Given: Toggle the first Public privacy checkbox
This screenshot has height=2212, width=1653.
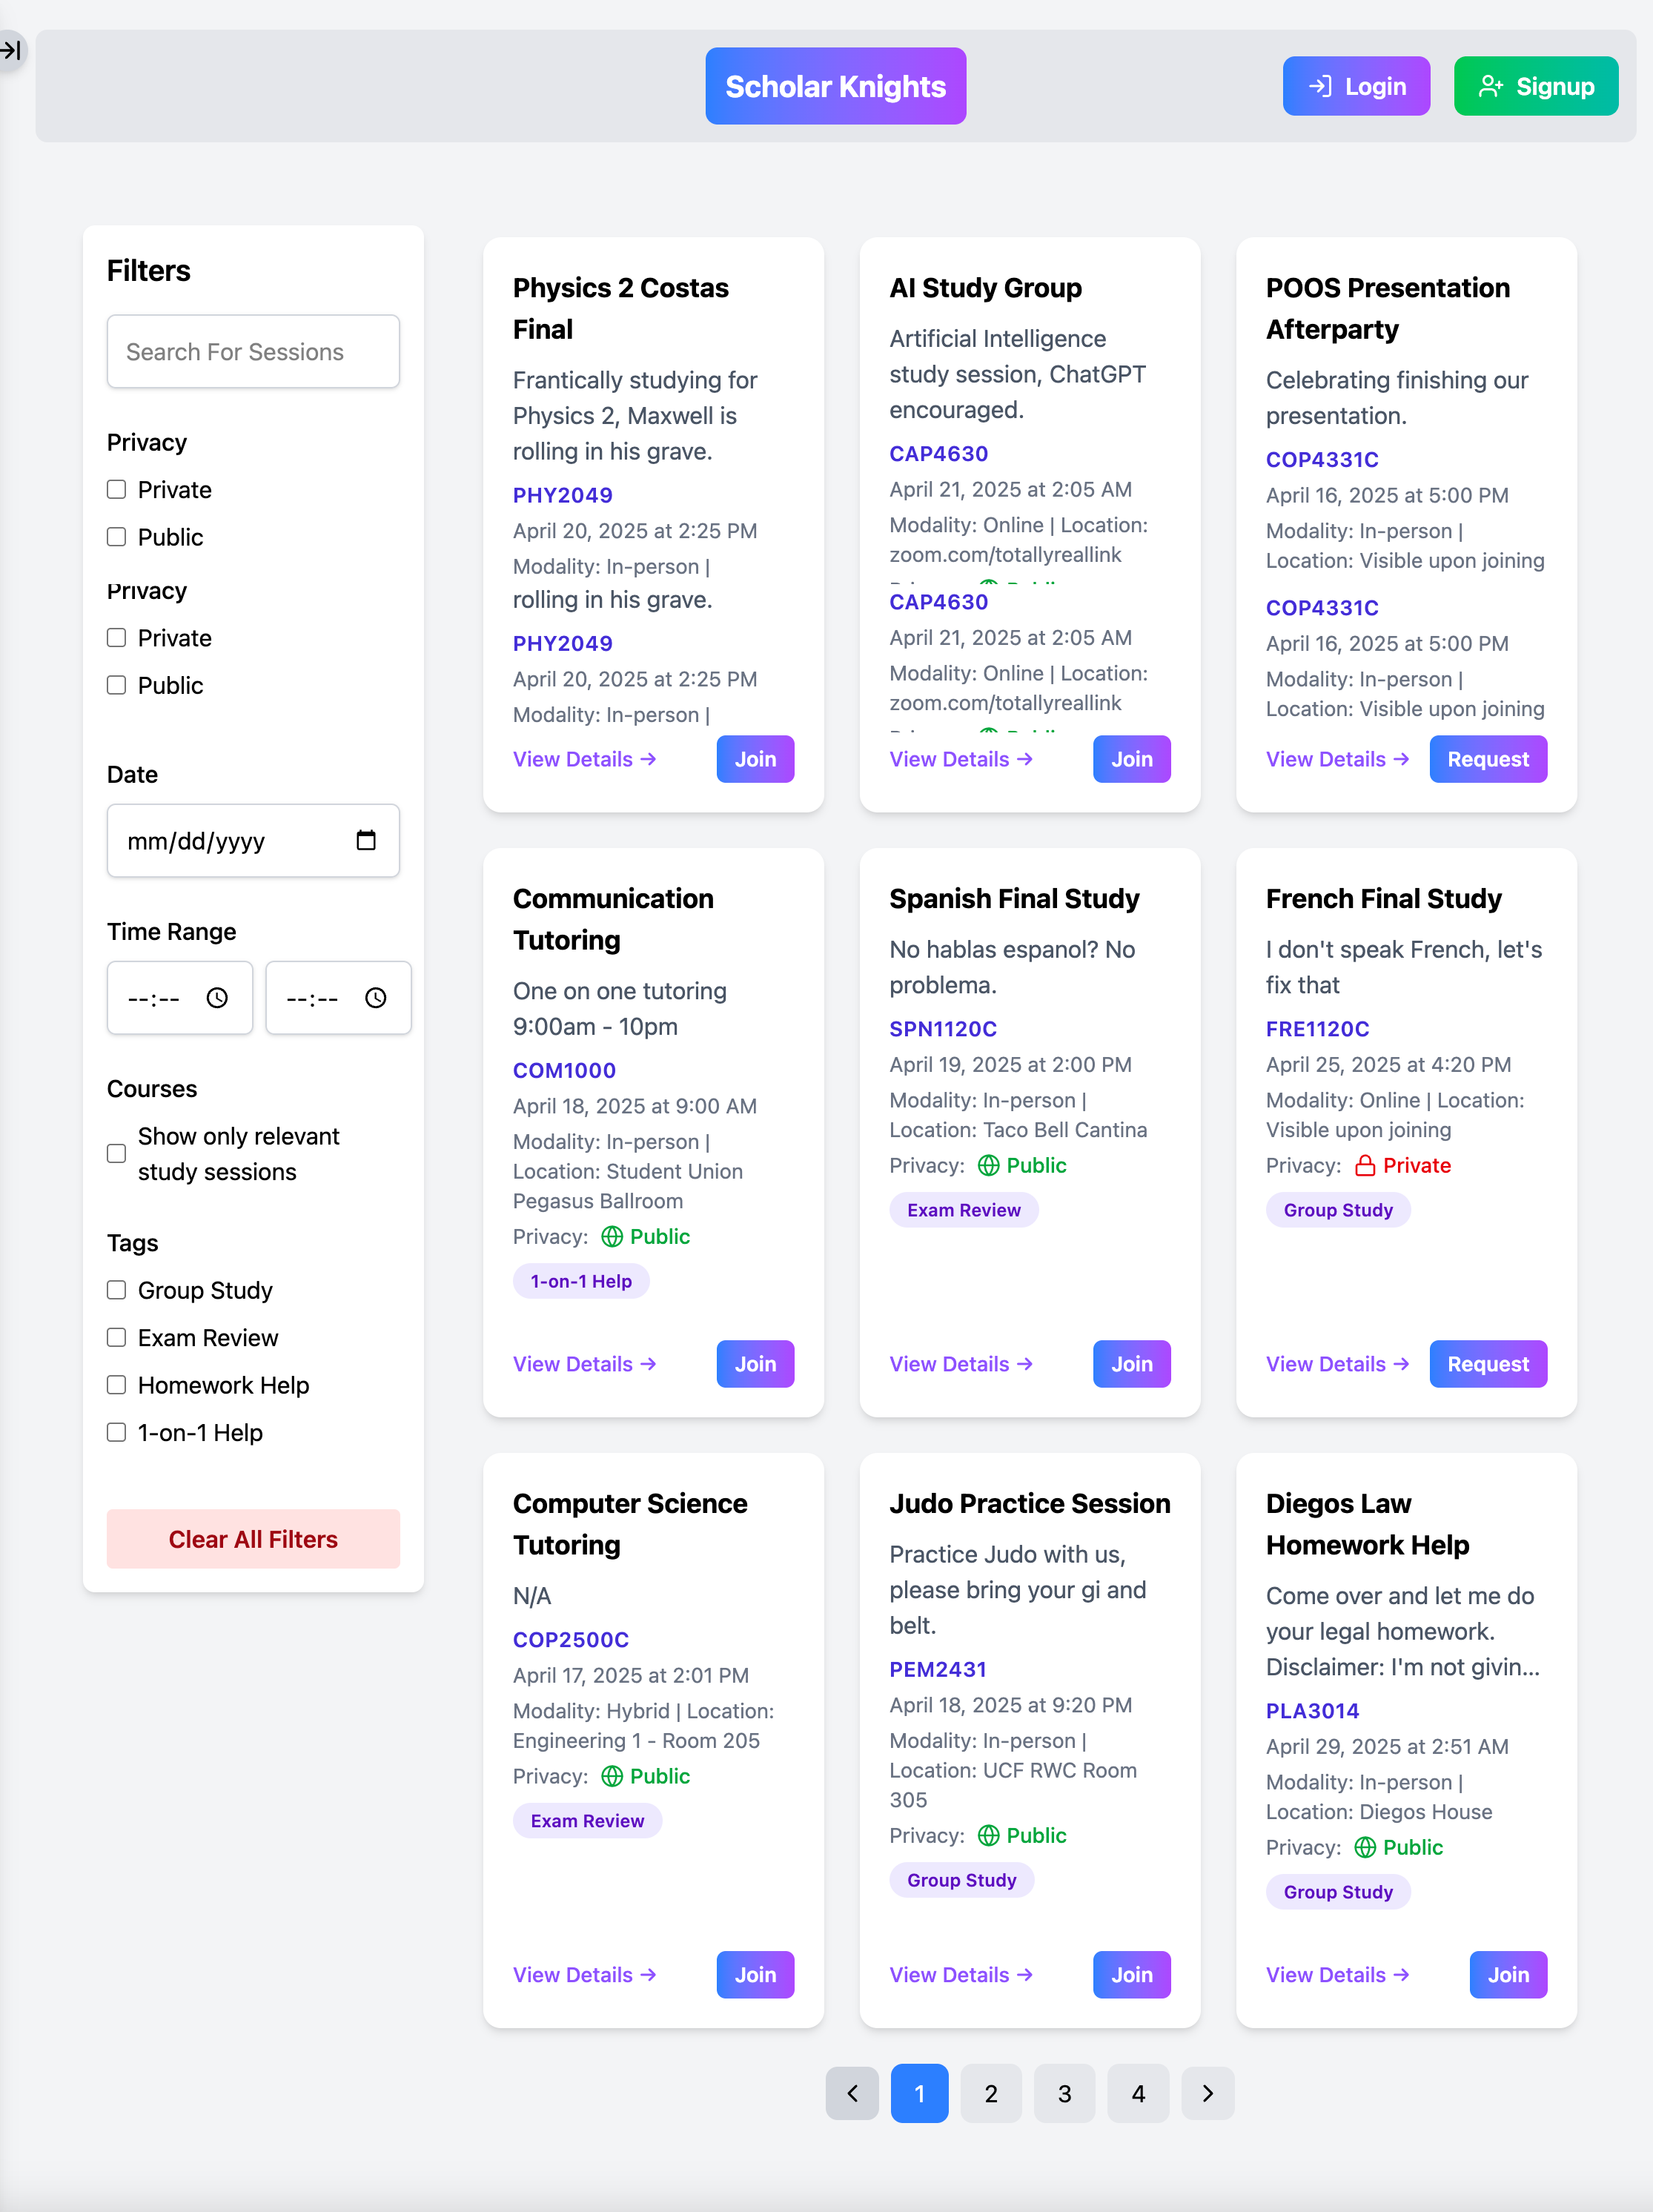Looking at the screenshot, I should point(117,537).
